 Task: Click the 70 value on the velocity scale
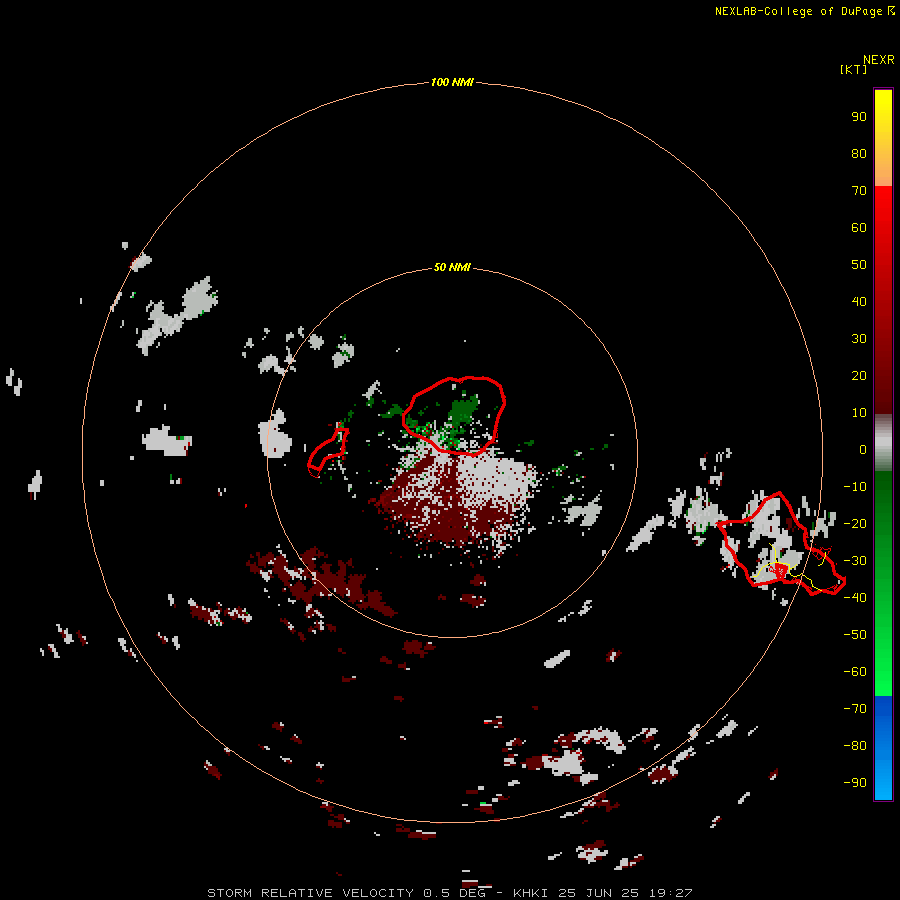tap(859, 191)
